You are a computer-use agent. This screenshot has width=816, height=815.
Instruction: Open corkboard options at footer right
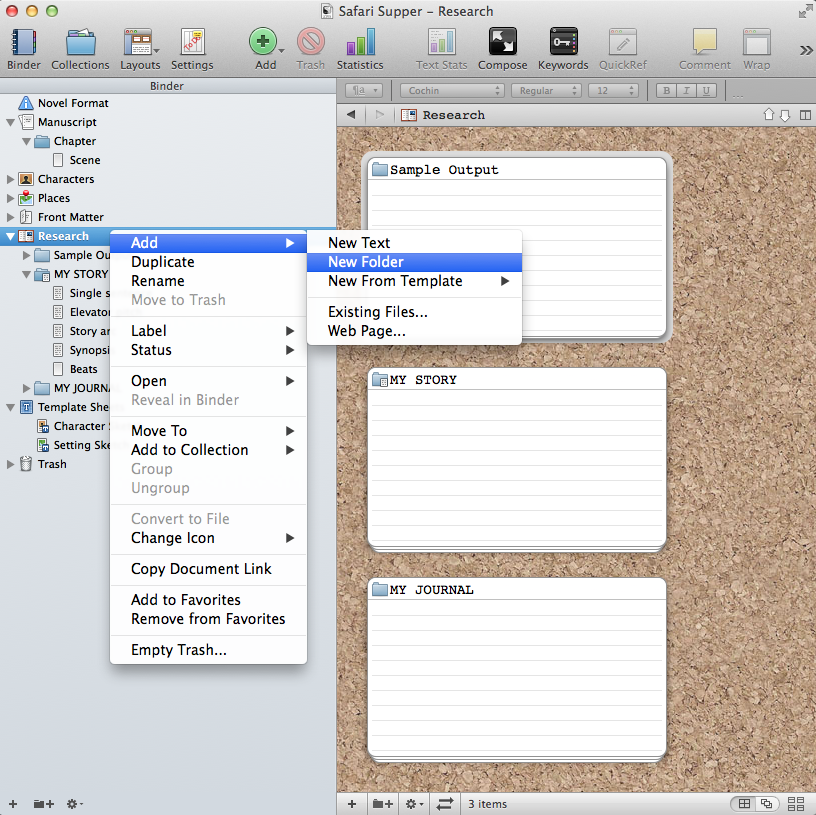796,804
